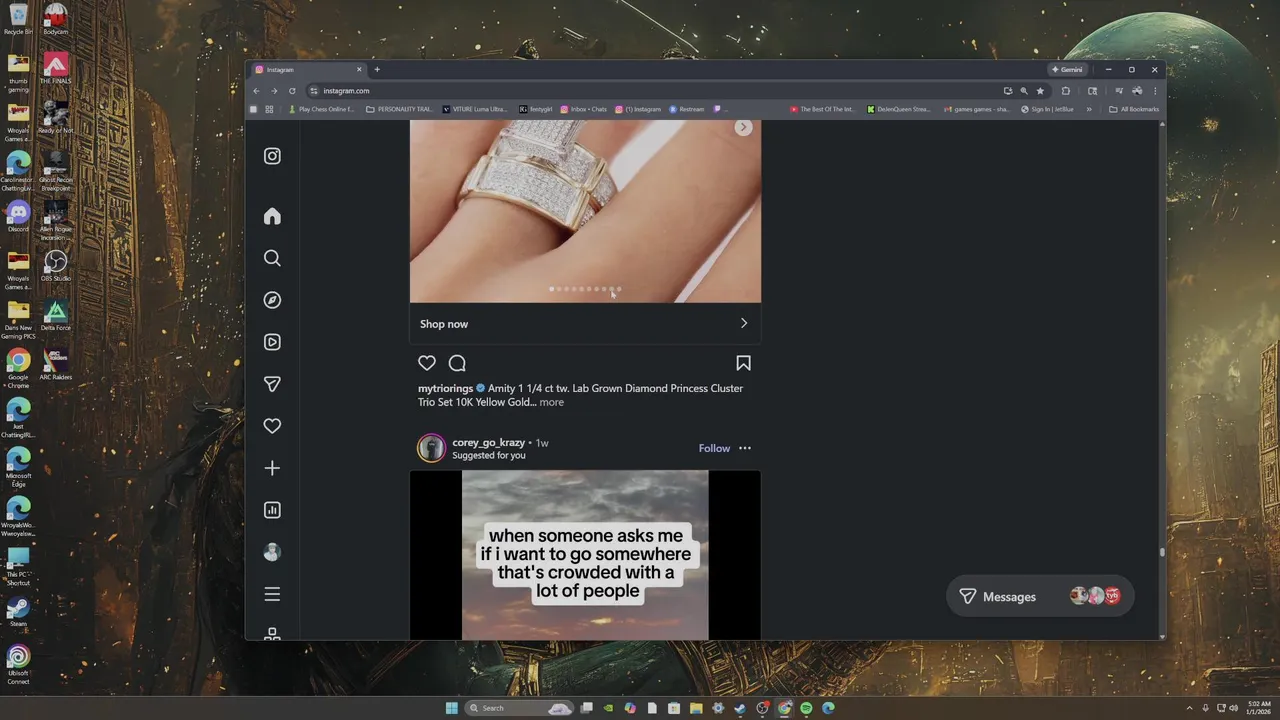The width and height of the screenshot is (1280, 720).
Task: Open Inbox • Chats bookmark
Action: pos(583,109)
